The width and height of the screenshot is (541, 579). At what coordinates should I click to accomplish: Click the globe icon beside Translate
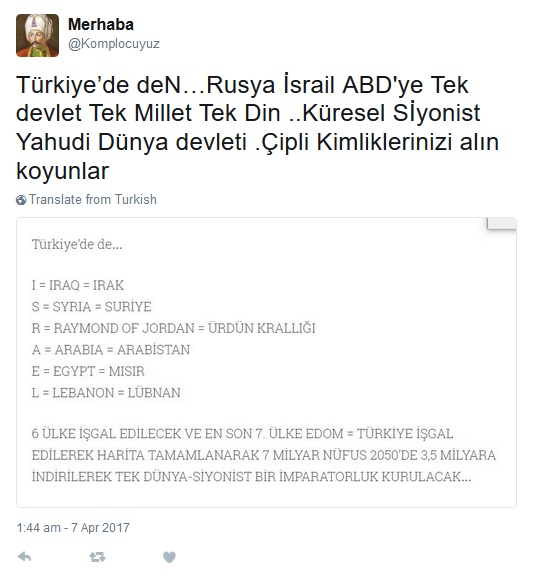click(21, 200)
